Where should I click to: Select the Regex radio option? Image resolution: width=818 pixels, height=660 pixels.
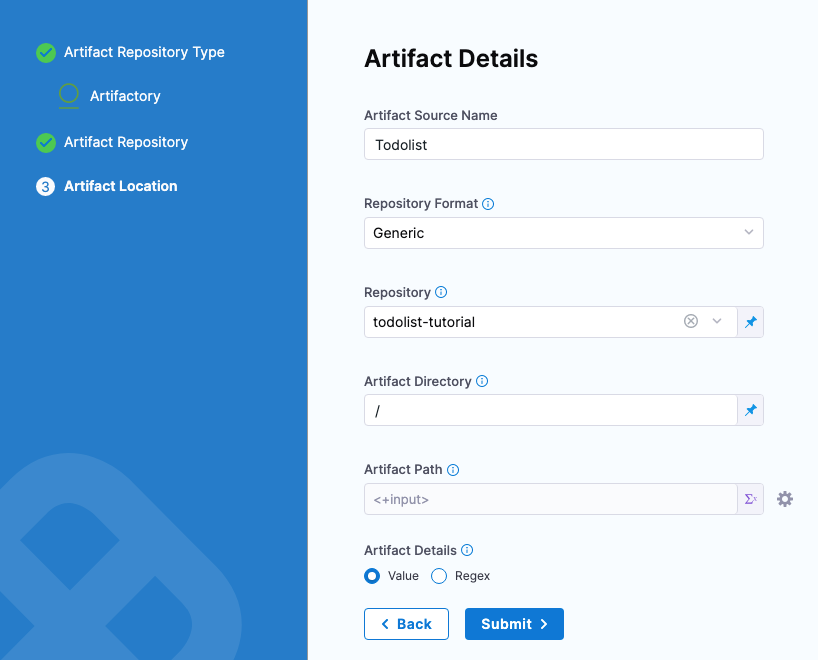pyautogui.click(x=438, y=576)
